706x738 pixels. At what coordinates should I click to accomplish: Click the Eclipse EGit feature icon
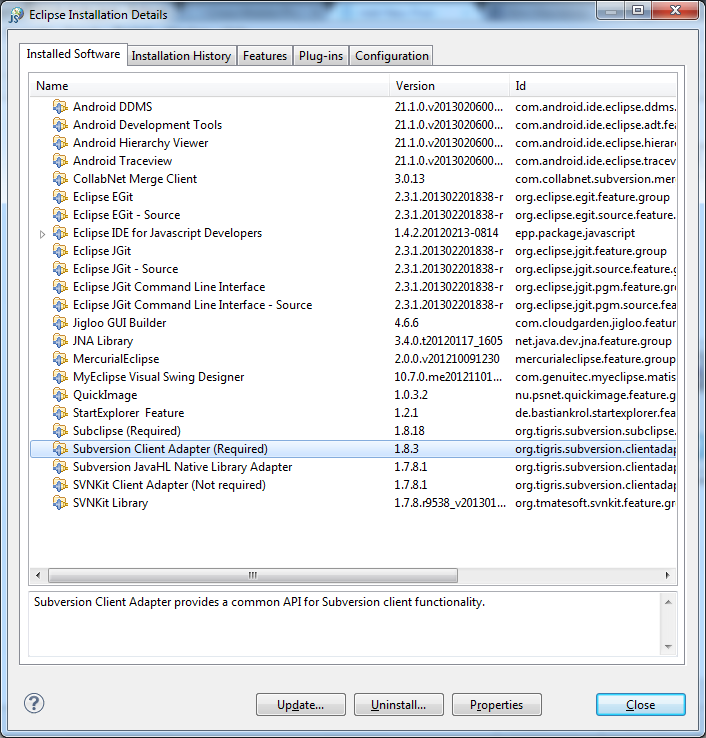click(60, 197)
